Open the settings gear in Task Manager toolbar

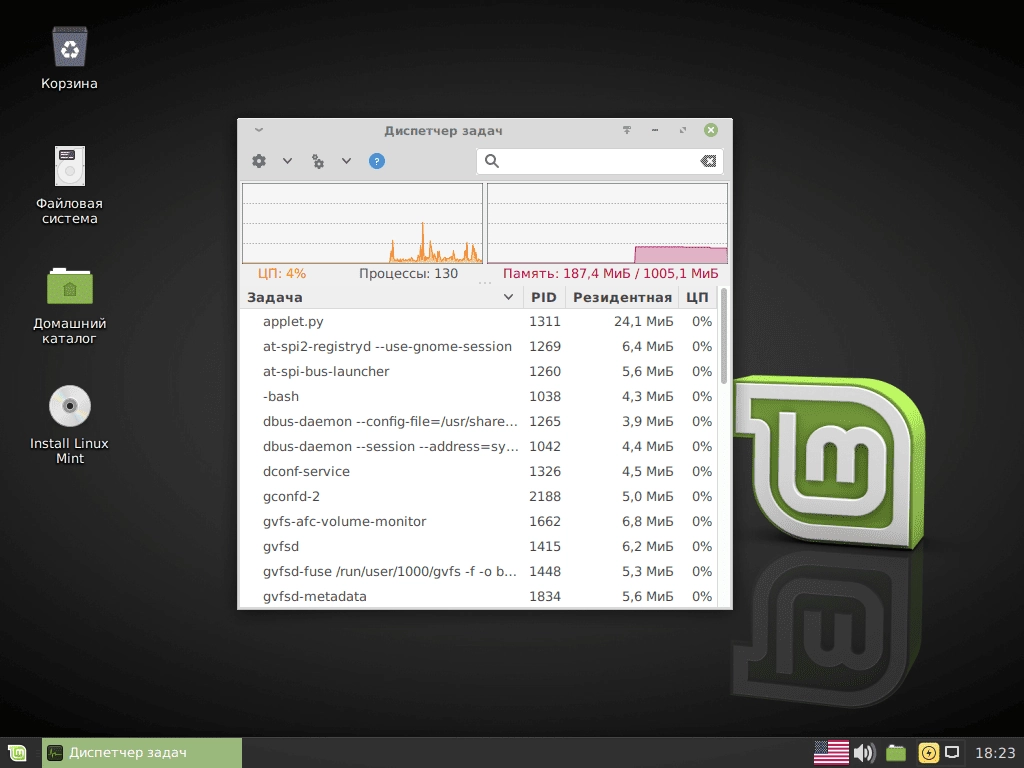point(259,161)
